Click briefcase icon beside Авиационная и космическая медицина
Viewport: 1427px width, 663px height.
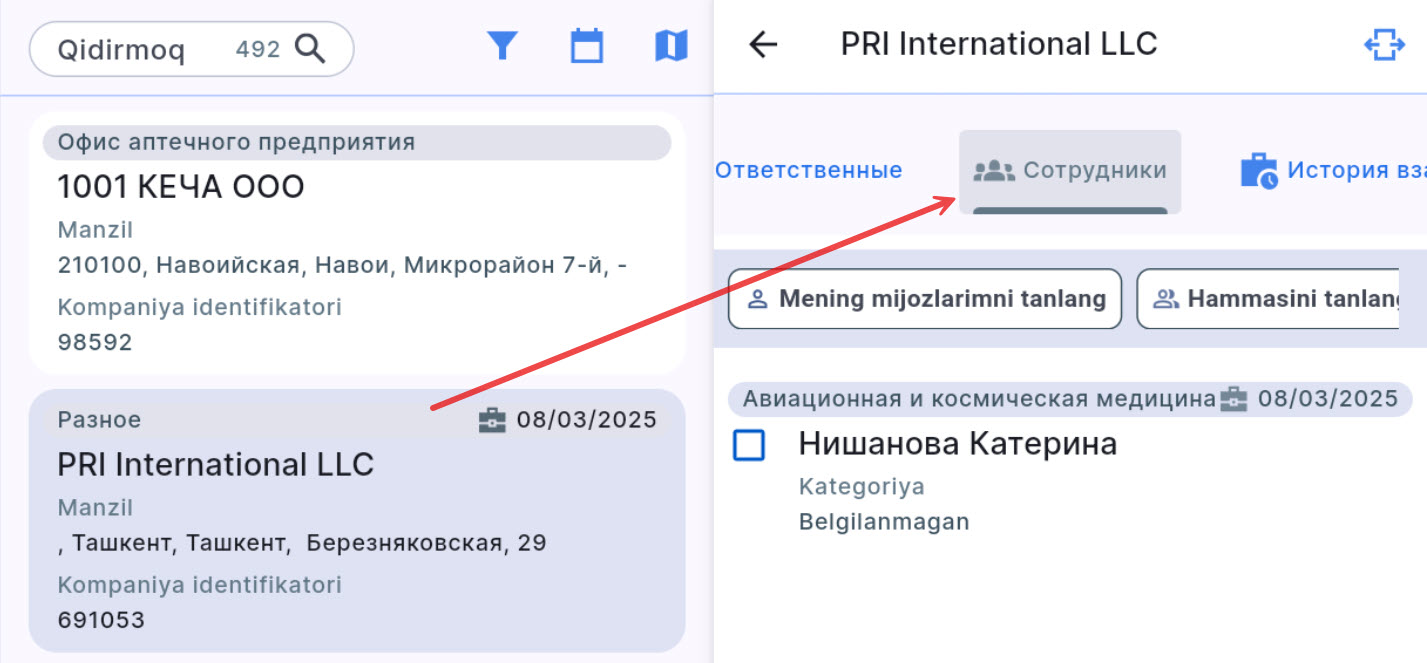click(x=1233, y=399)
